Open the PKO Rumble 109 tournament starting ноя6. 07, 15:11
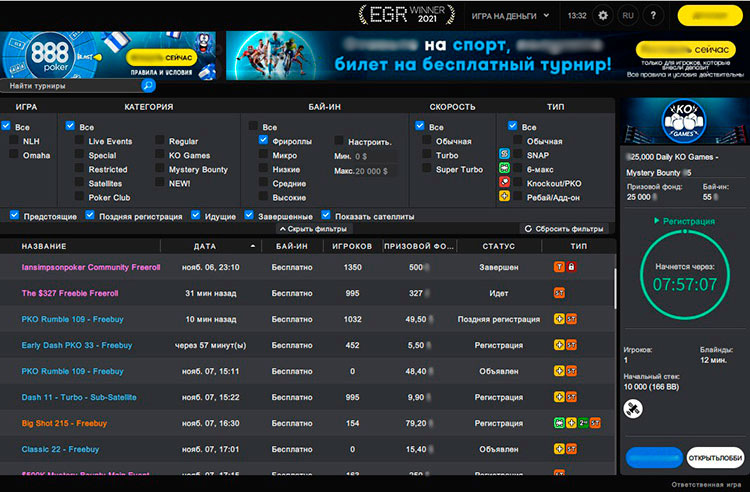Image resolution: width=750 pixels, height=492 pixels. tap(308, 371)
